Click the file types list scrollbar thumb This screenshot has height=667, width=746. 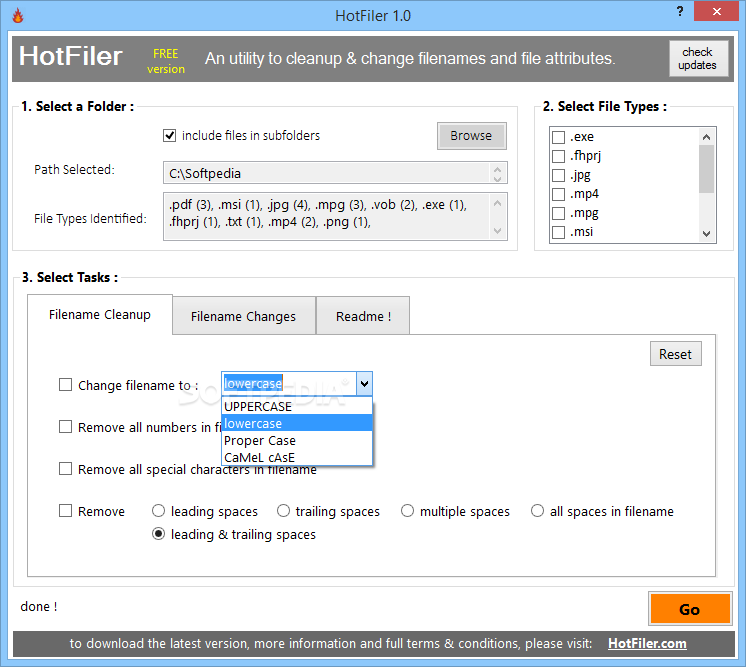[707, 169]
